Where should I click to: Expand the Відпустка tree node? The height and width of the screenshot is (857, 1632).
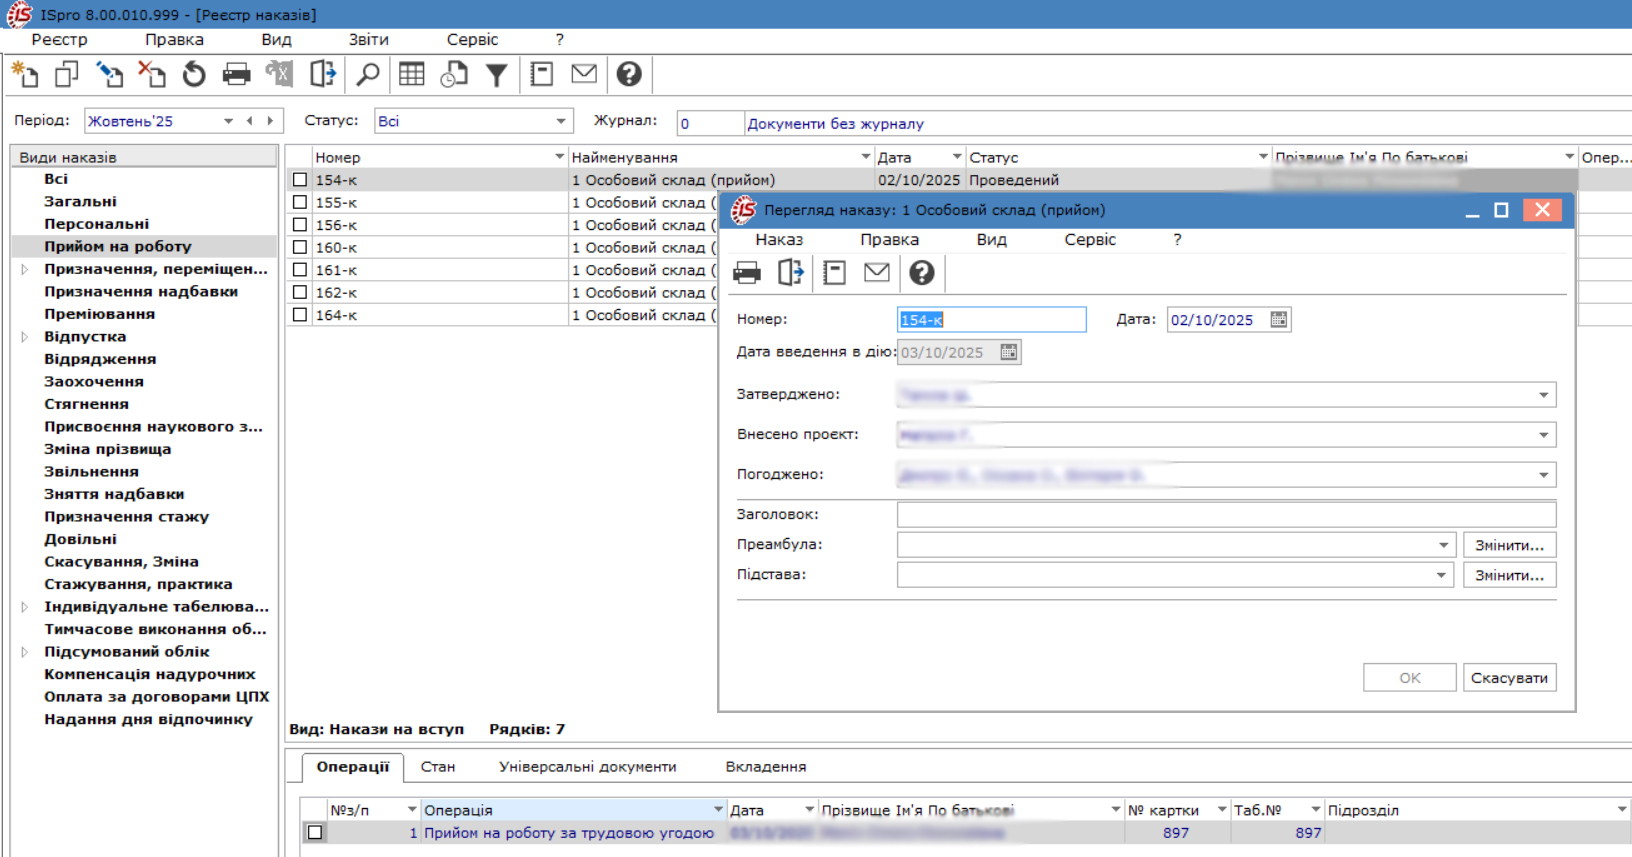(25, 337)
